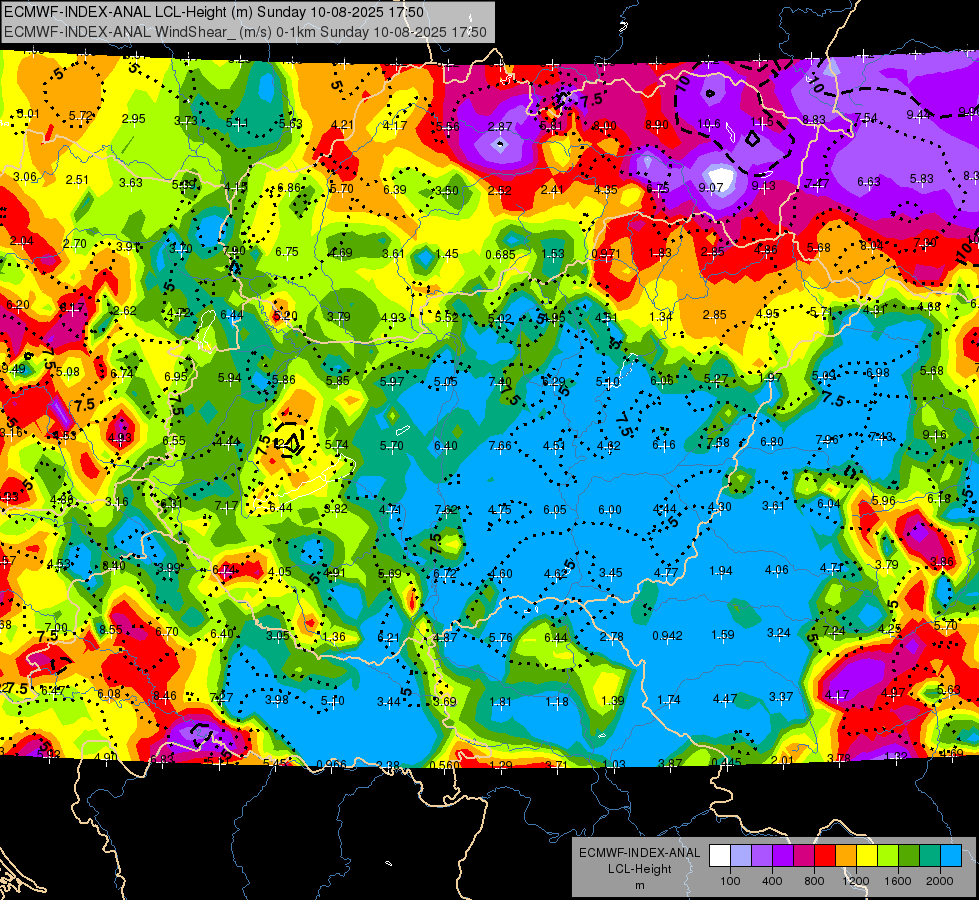Click the 'LCL-Height (m)' header line
979x900 pixels.
point(214,12)
